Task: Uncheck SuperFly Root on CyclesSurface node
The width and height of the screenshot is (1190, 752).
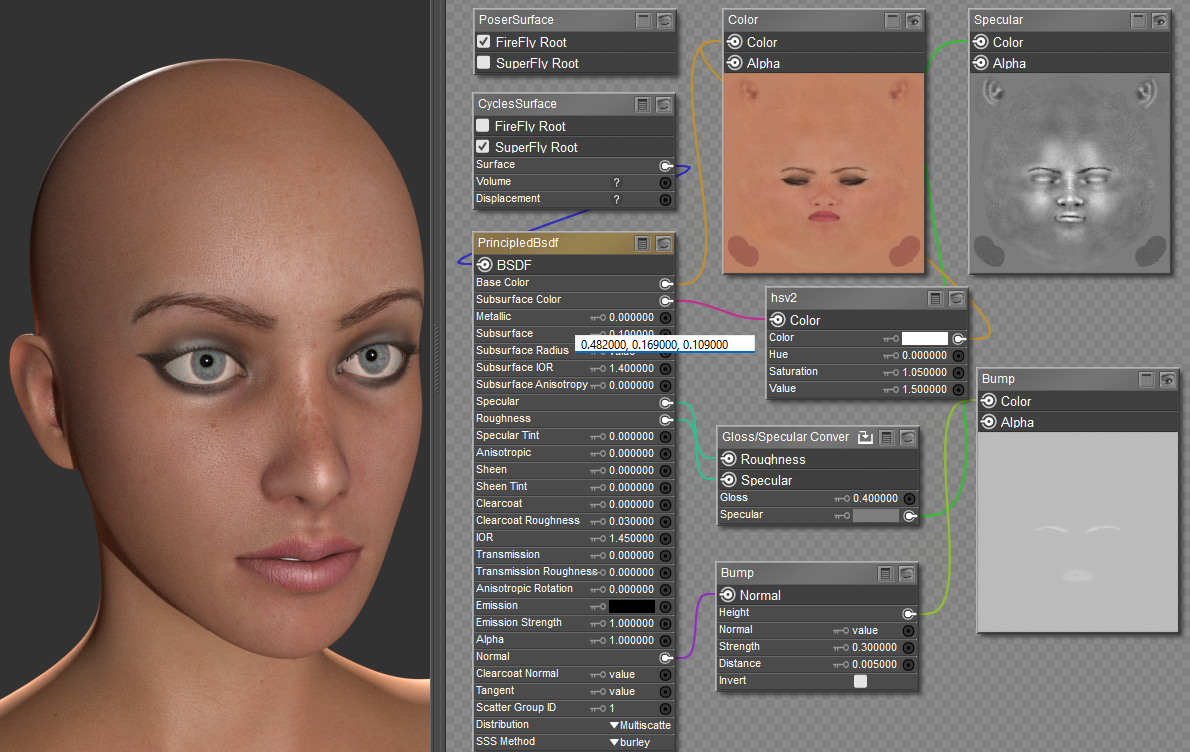Action: (483, 147)
